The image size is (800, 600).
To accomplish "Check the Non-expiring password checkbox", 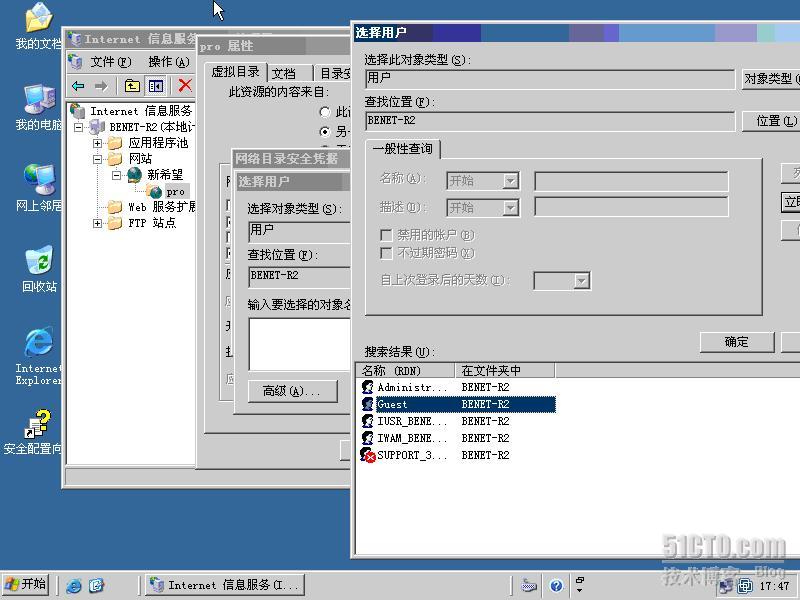I will coord(387,253).
